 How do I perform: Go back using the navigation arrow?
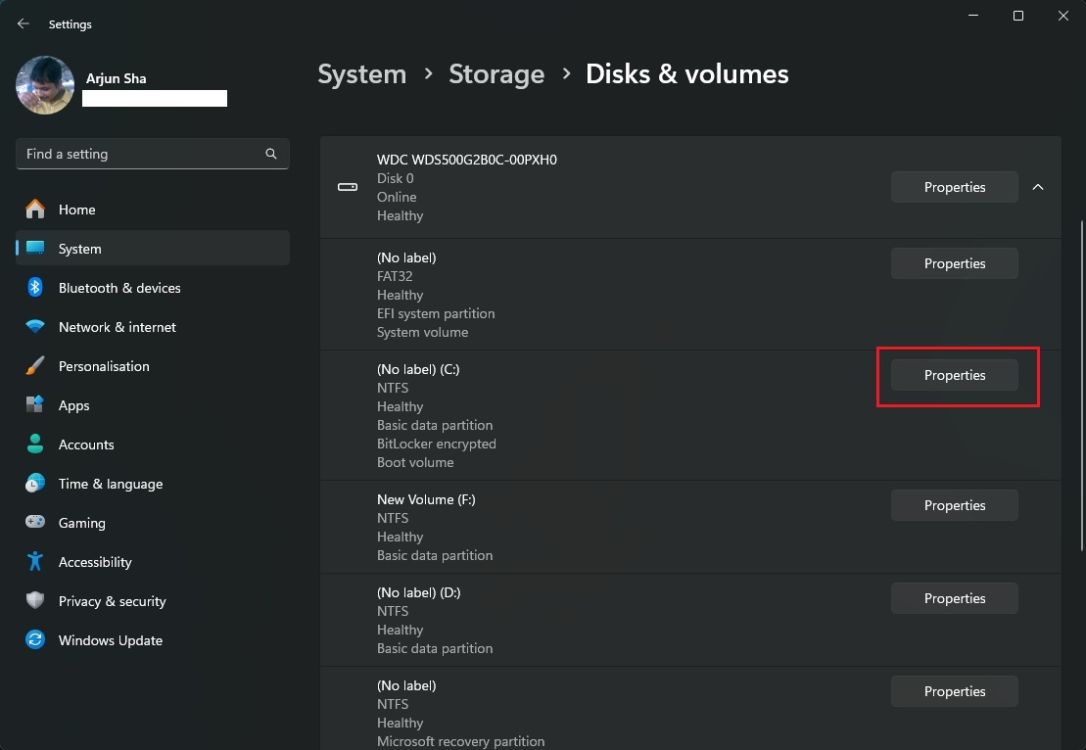click(x=22, y=23)
